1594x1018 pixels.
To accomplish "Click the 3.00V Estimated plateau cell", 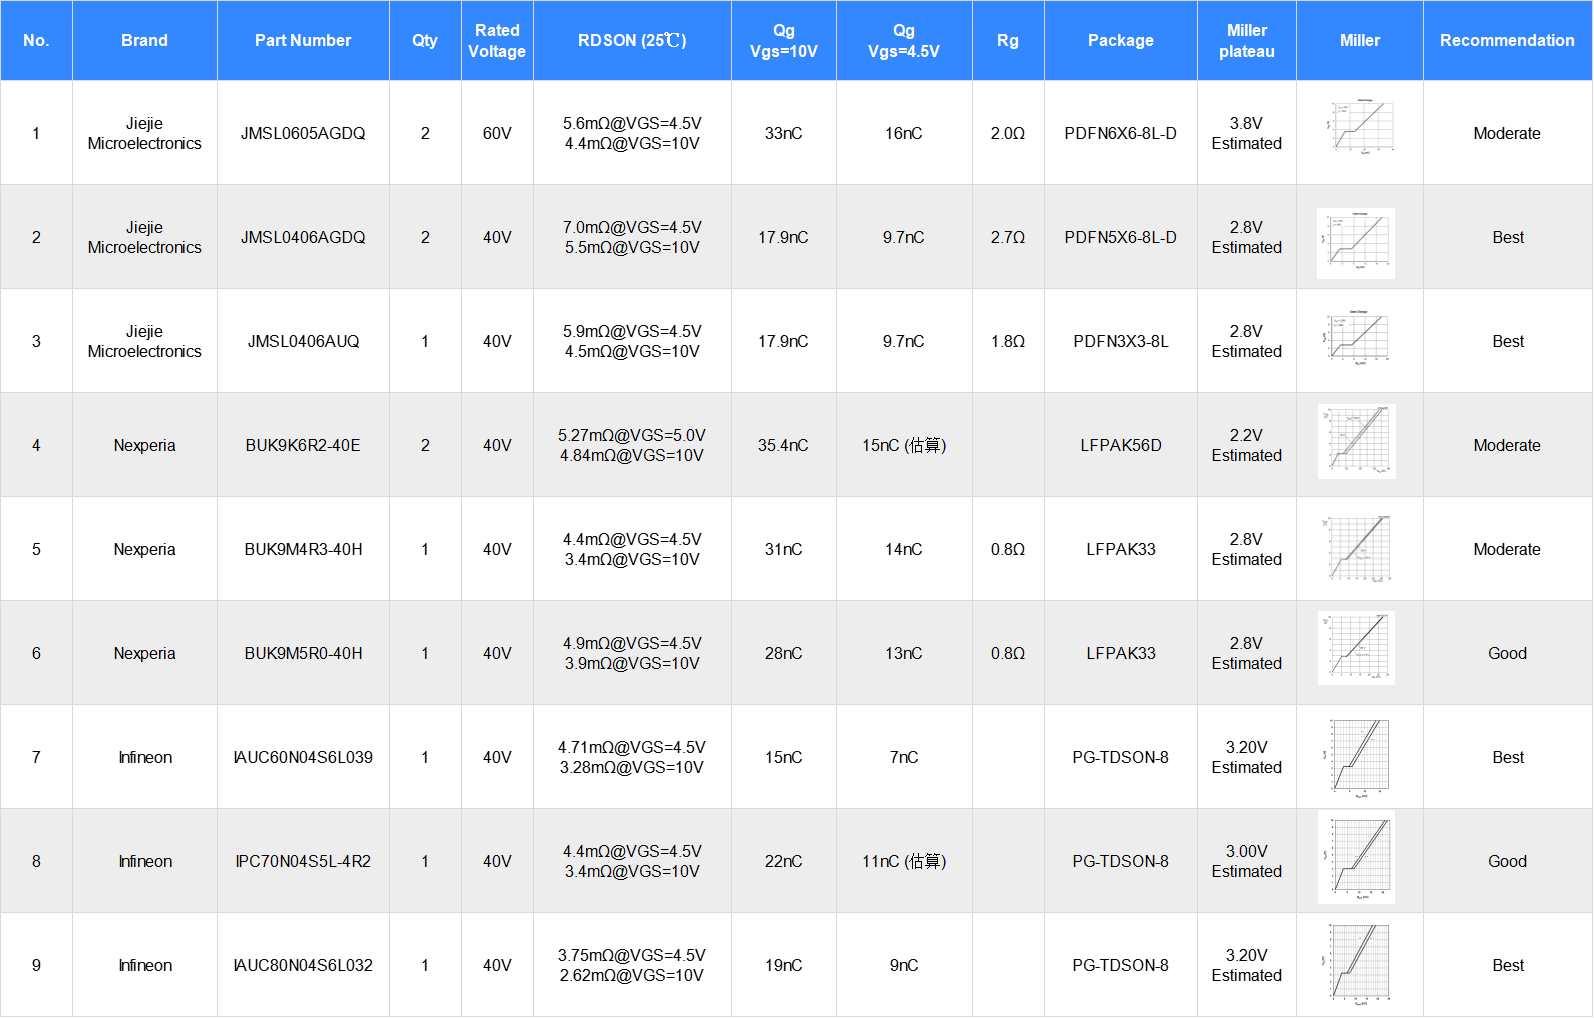I will [1246, 861].
